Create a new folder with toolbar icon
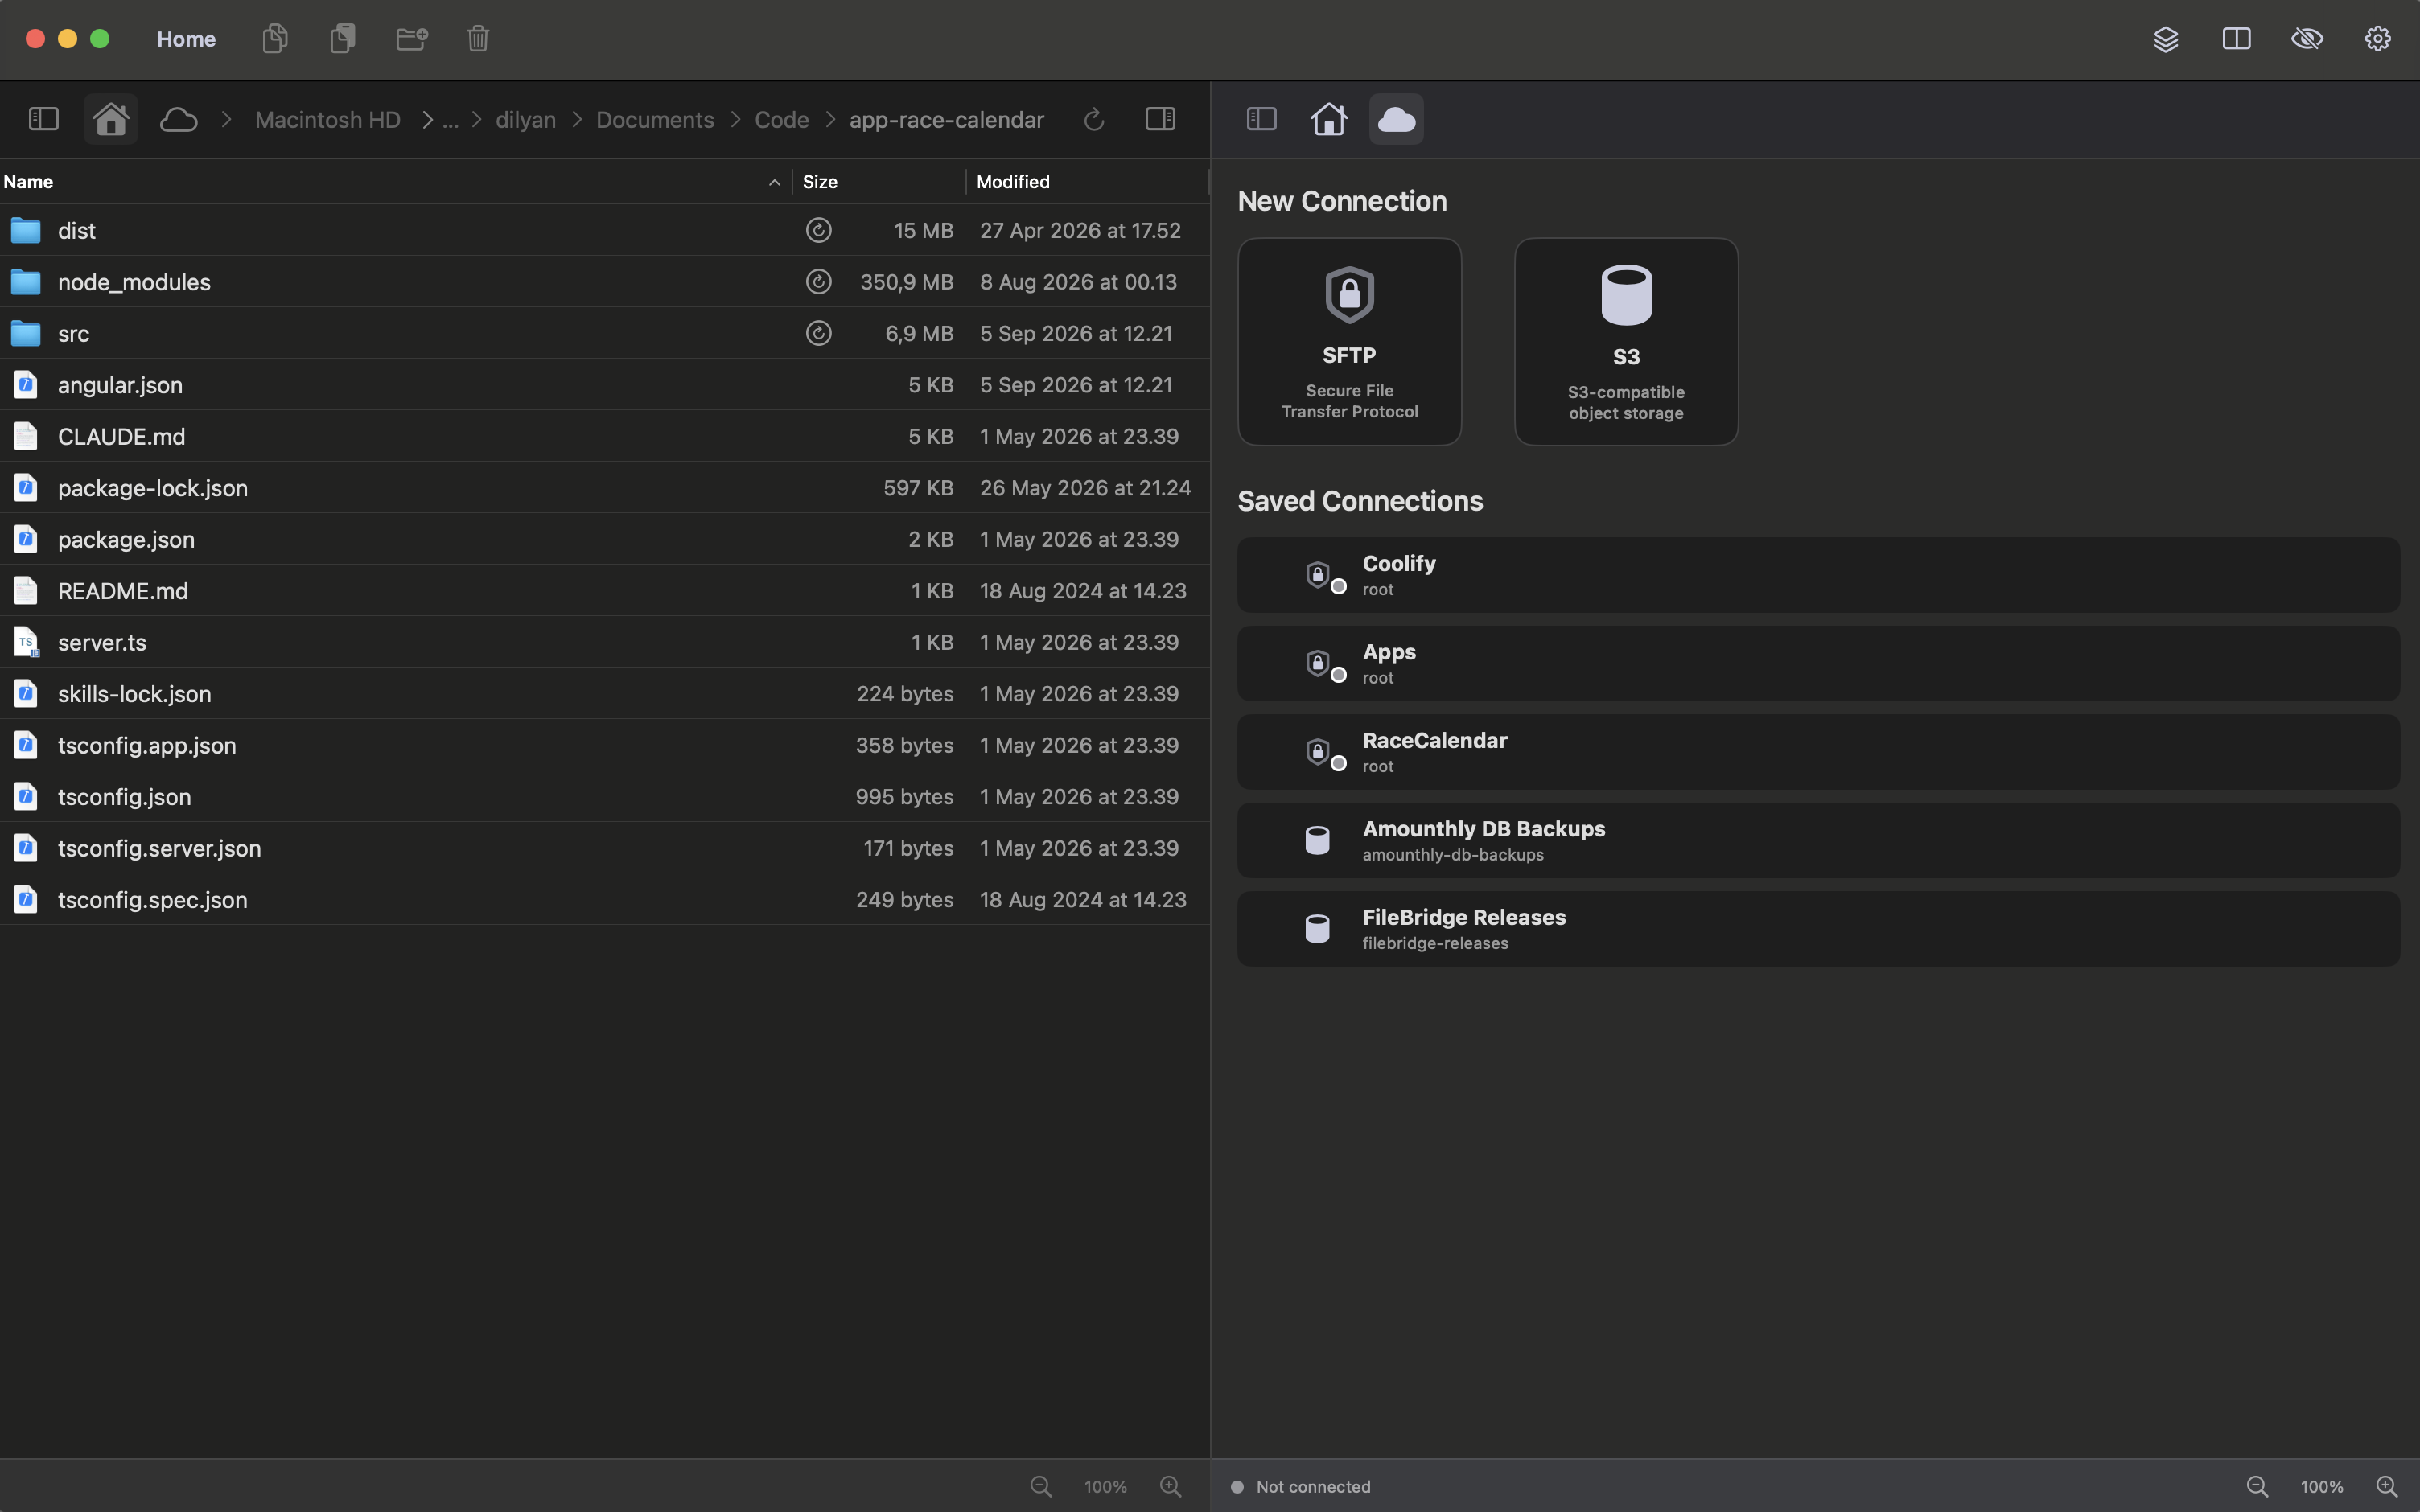This screenshot has width=2420, height=1512. point(412,39)
